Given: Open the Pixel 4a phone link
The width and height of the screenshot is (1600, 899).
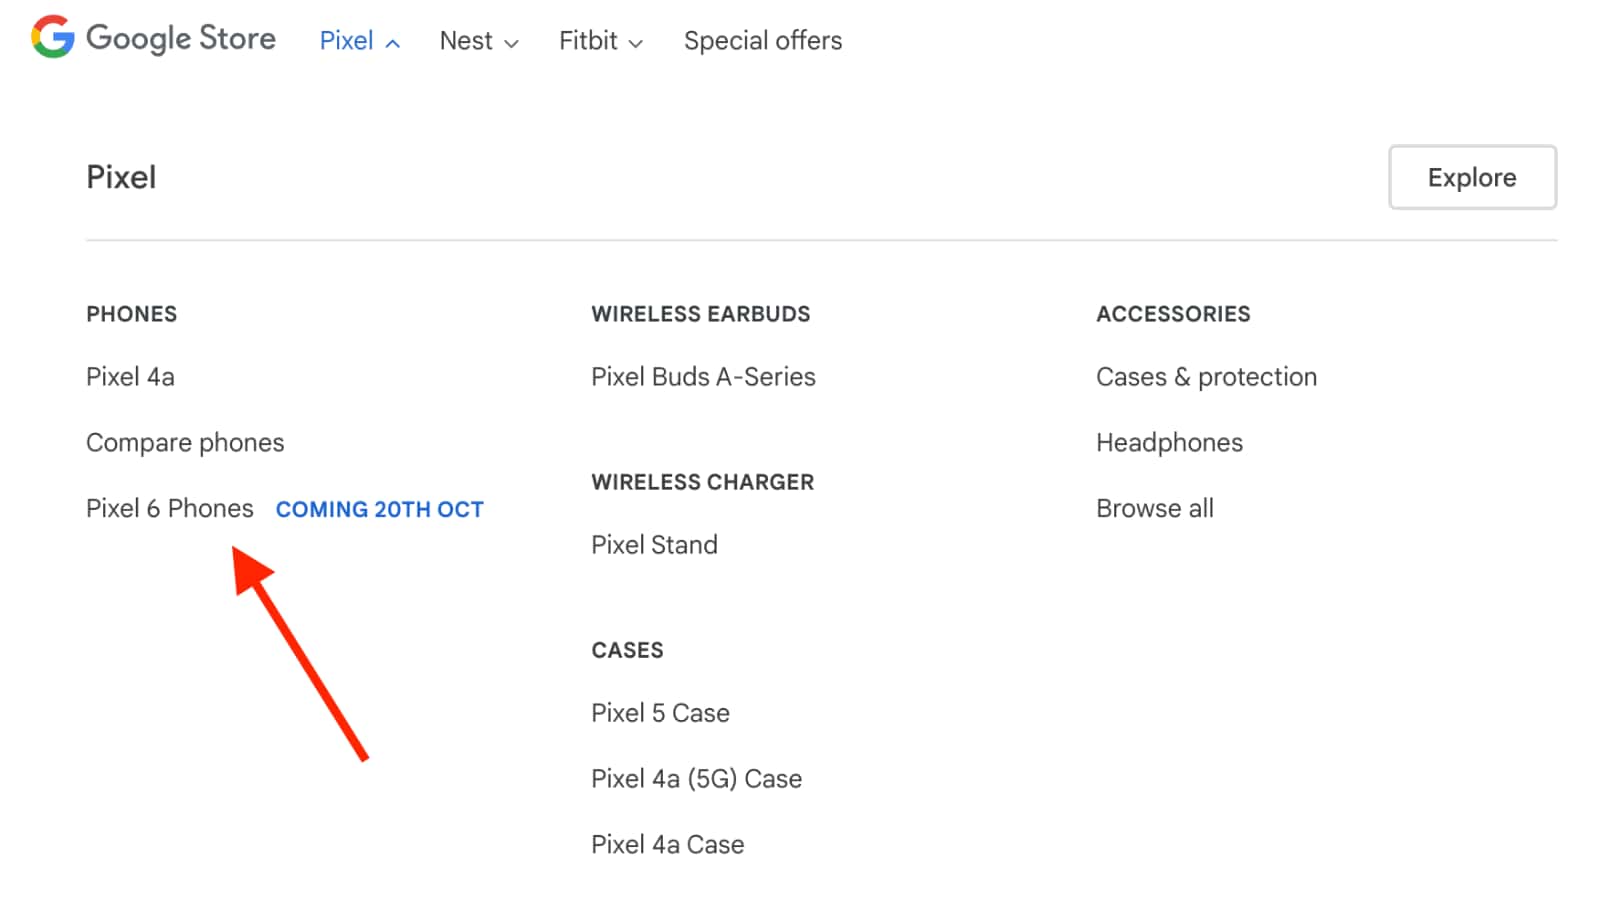Looking at the screenshot, I should pyautogui.click(x=130, y=377).
